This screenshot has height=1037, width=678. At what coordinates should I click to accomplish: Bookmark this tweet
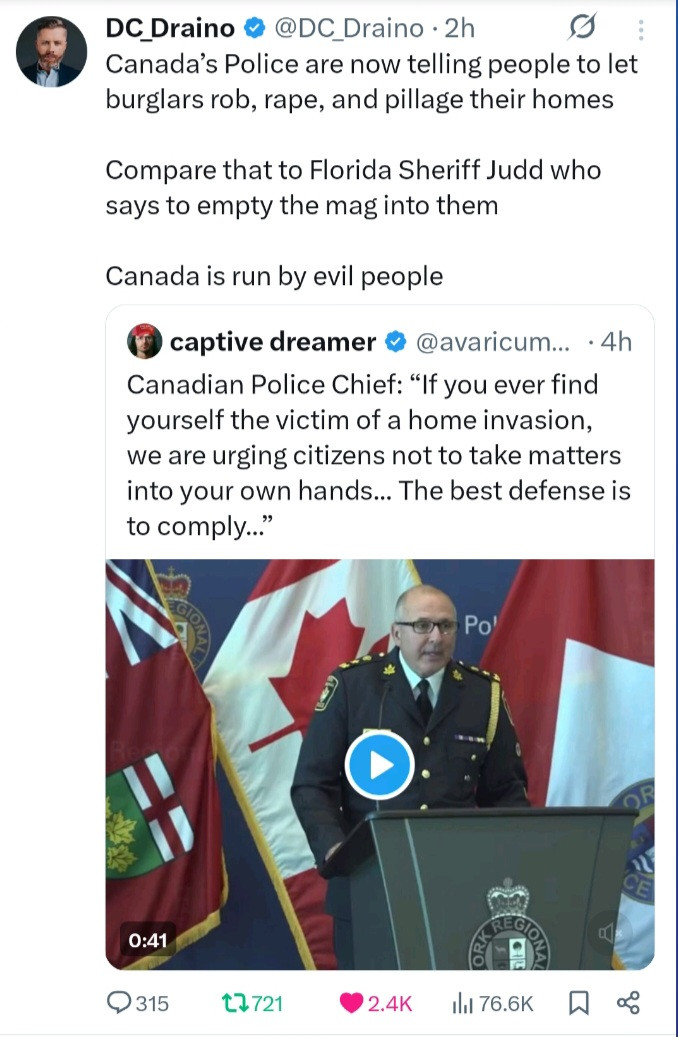tap(579, 1003)
